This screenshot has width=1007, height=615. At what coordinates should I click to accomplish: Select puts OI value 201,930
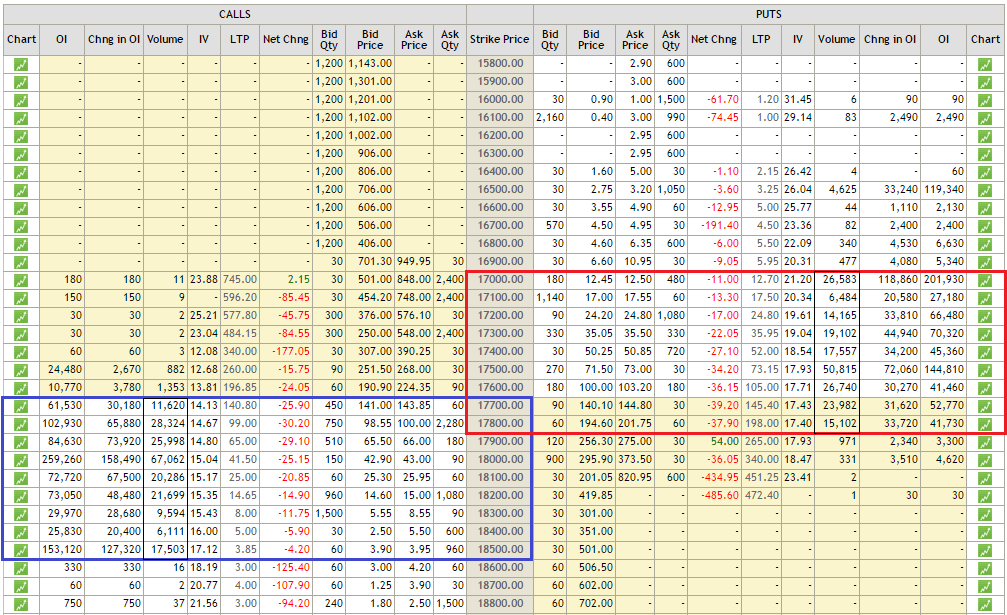coord(944,279)
